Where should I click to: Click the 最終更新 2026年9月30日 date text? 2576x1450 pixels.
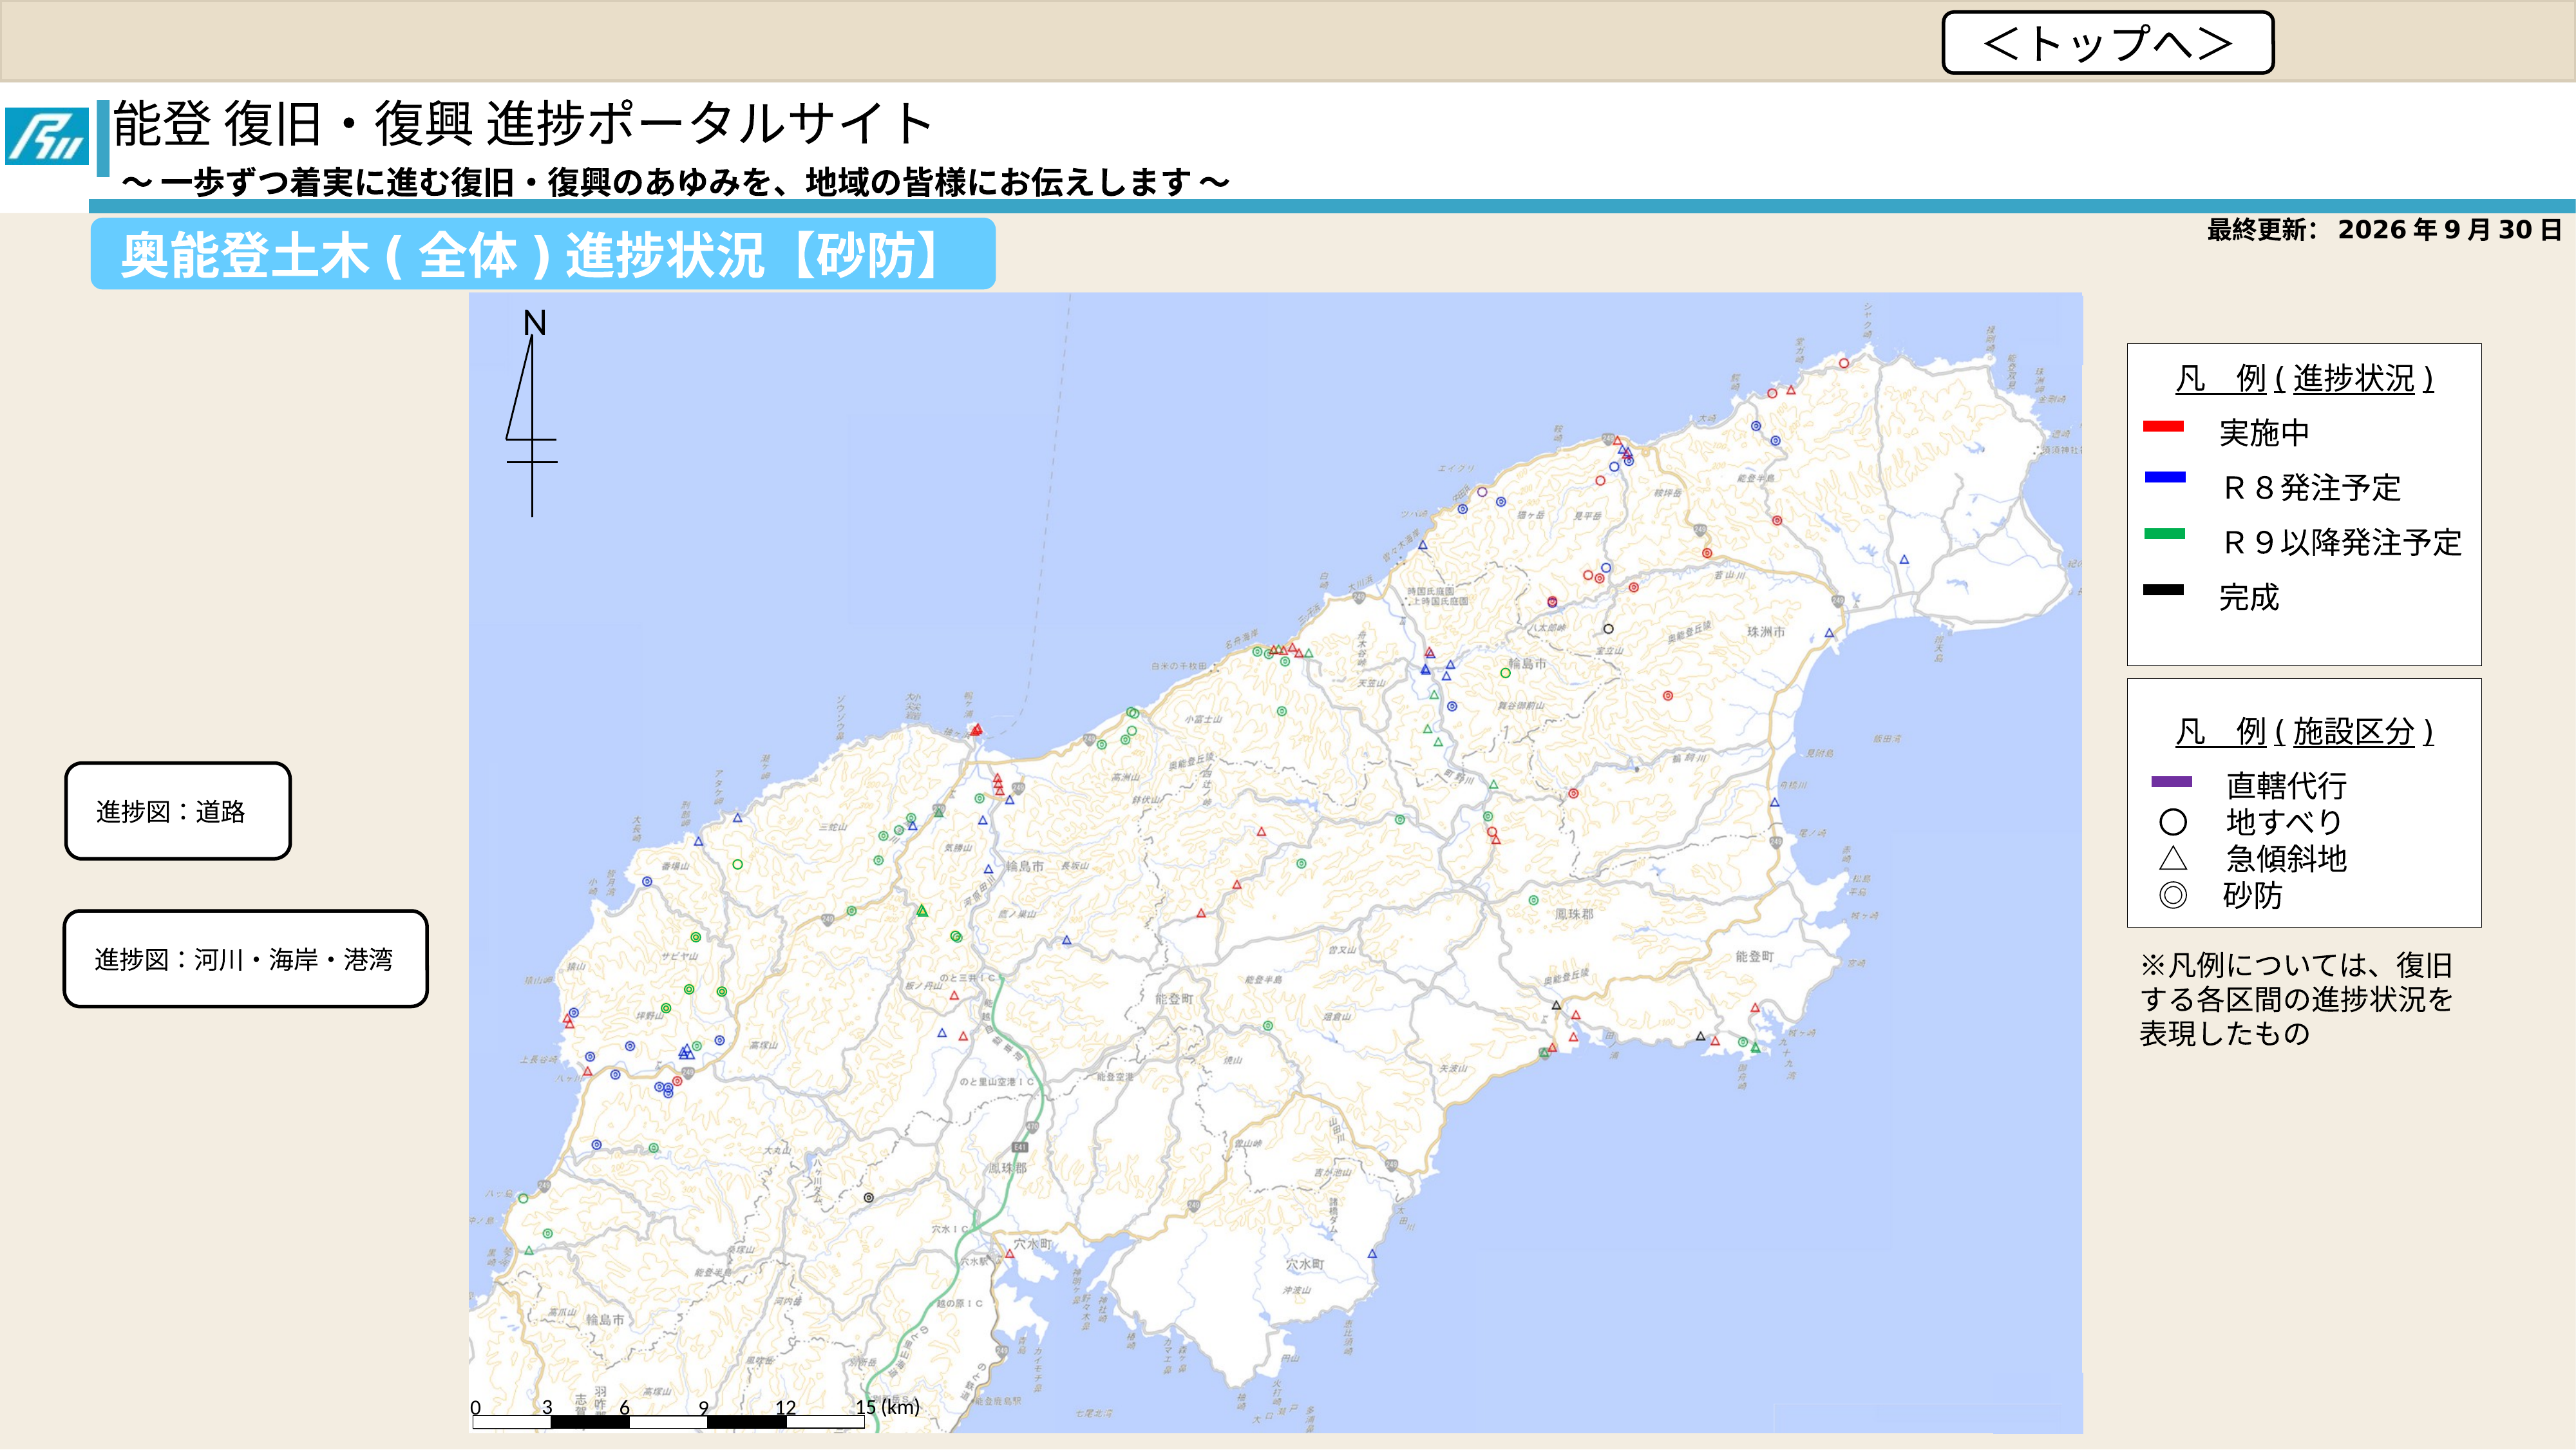pyautogui.click(x=2385, y=230)
